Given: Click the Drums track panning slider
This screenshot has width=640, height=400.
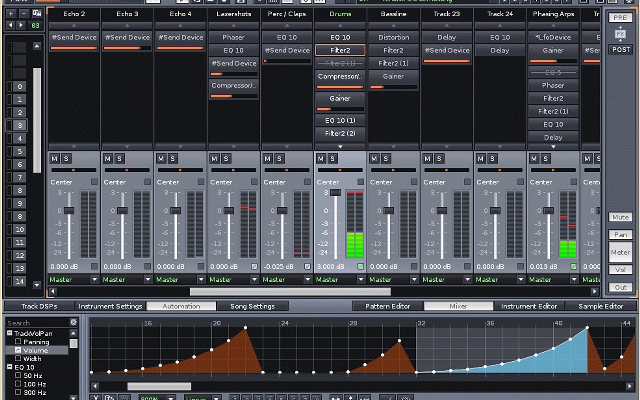Looking at the screenshot, I should (340, 170).
